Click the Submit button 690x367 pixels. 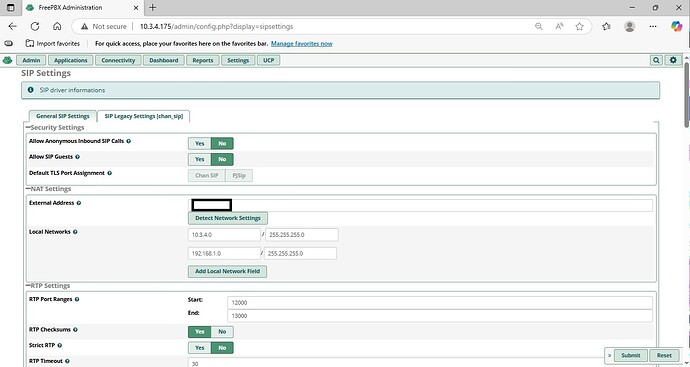[631, 355]
